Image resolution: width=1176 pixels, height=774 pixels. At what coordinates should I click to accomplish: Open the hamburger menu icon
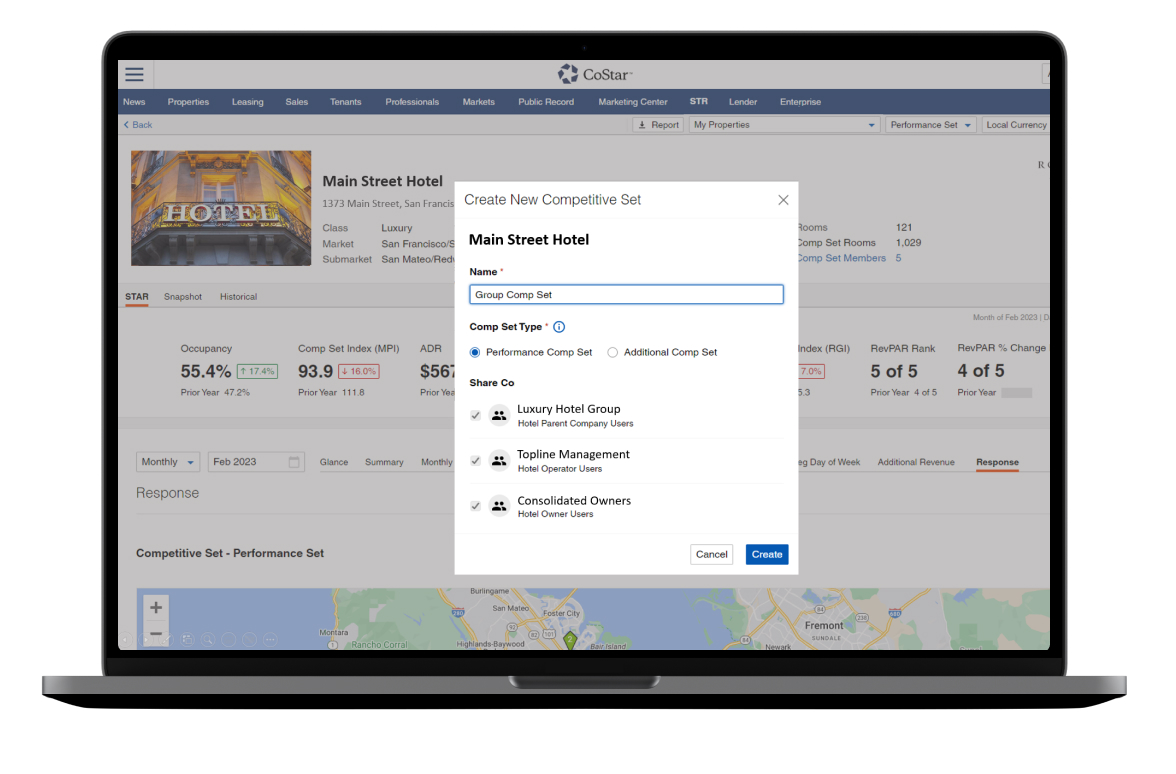[x=134, y=75]
